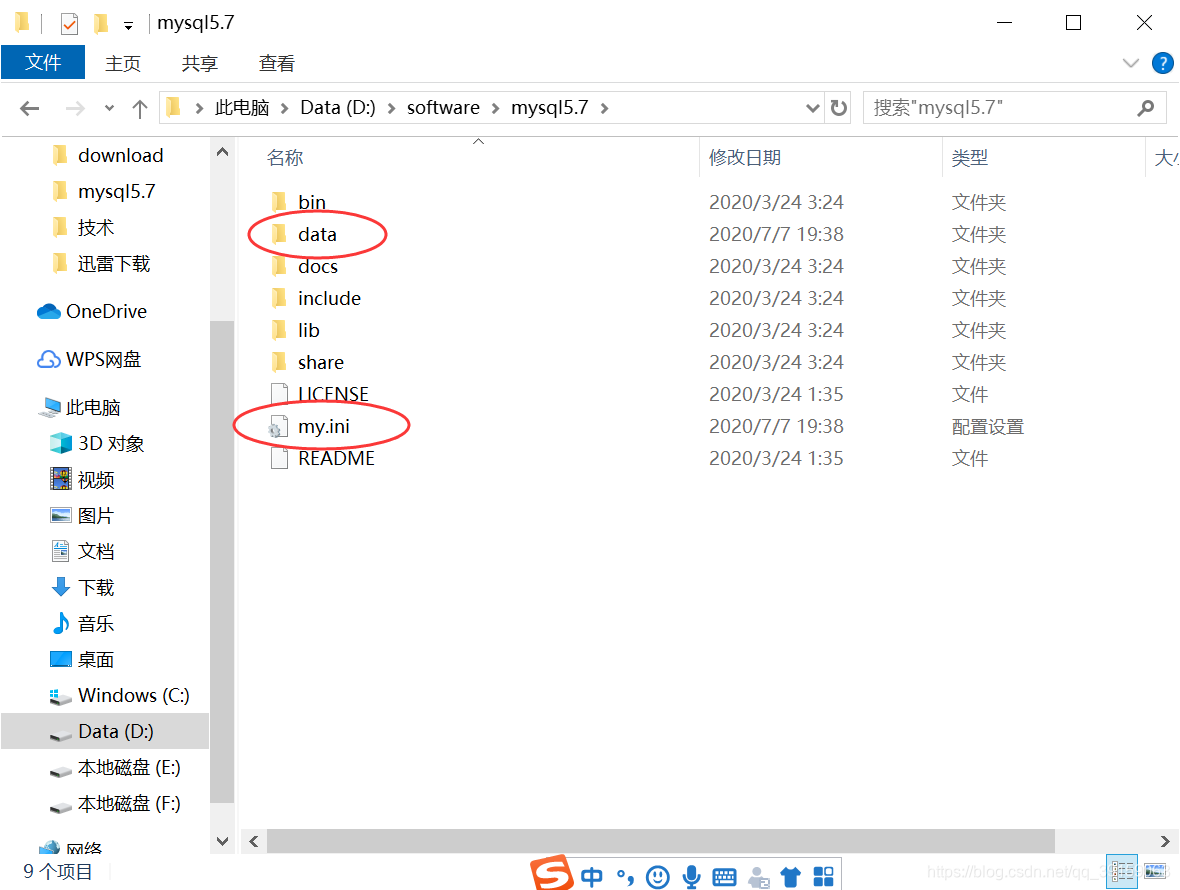Click software breadcrumb segment
Image resolution: width=1180 pixels, height=890 pixels.
click(x=443, y=108)
